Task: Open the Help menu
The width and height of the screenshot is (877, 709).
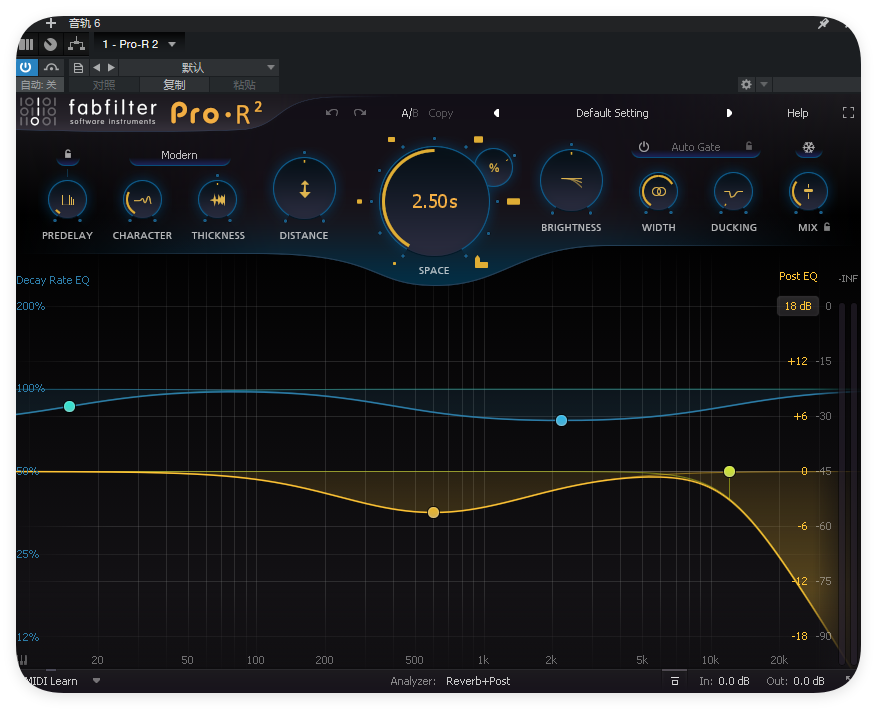Action: pyautogui.click(x=798, y=114)
